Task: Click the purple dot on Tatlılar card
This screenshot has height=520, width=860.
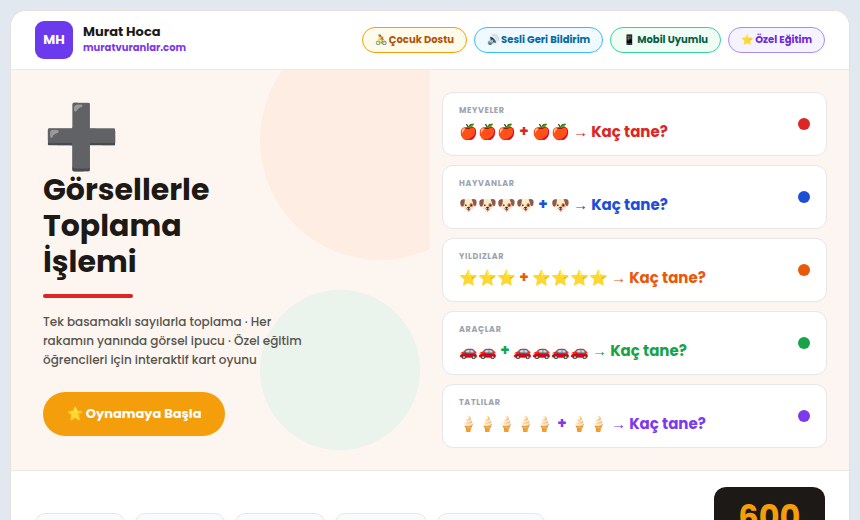Action: (804, 416)
